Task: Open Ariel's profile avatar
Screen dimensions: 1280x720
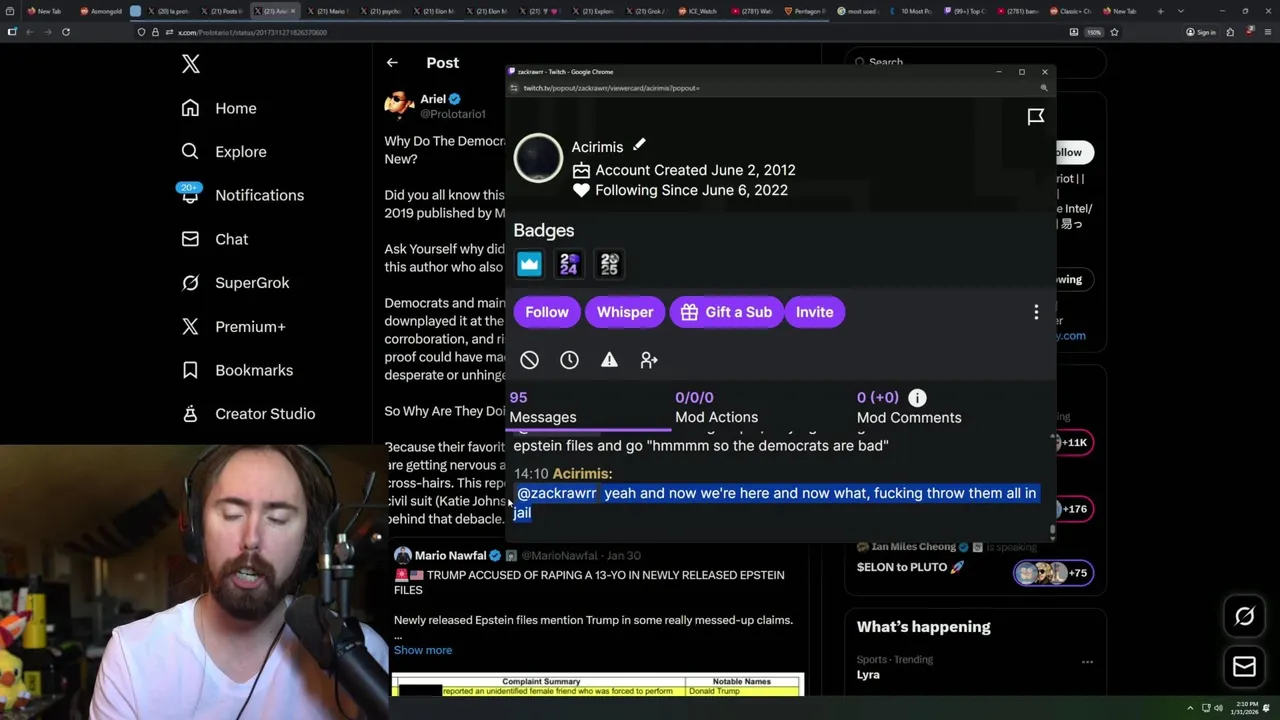Action: 399,105
